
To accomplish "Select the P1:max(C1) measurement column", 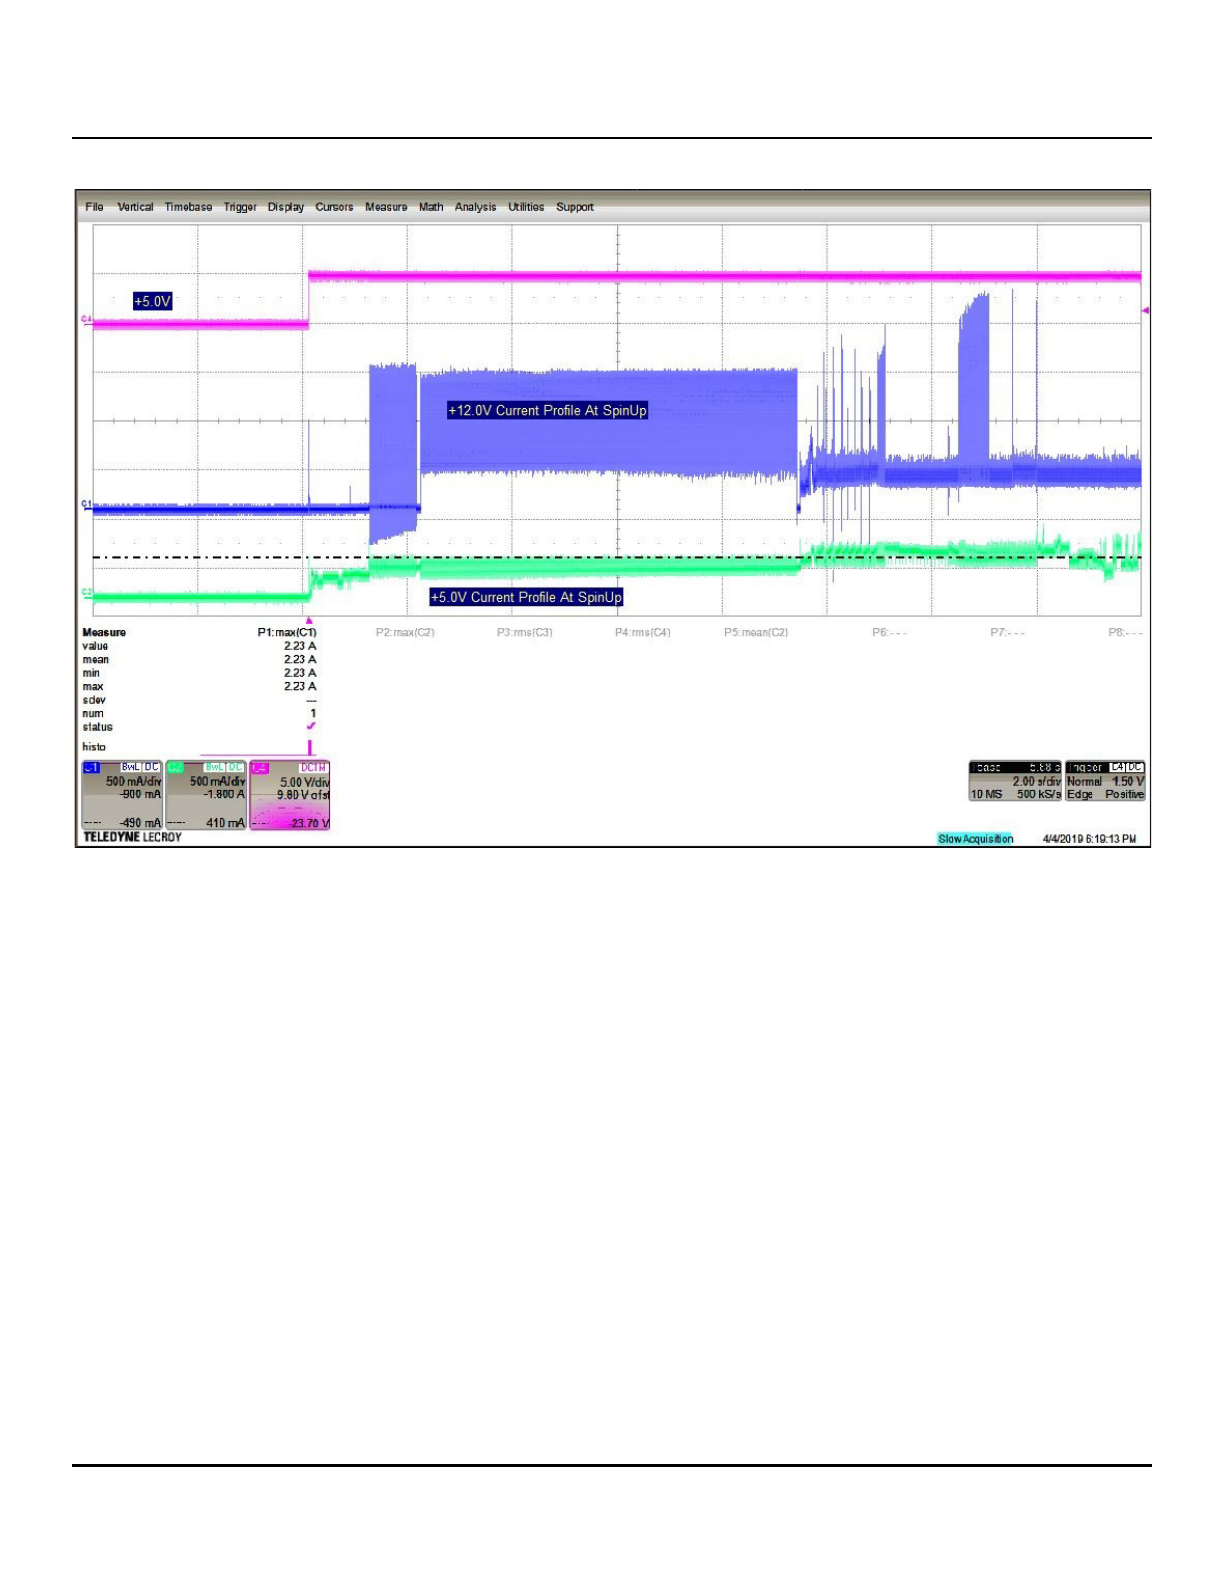I will tap(287, 633).
